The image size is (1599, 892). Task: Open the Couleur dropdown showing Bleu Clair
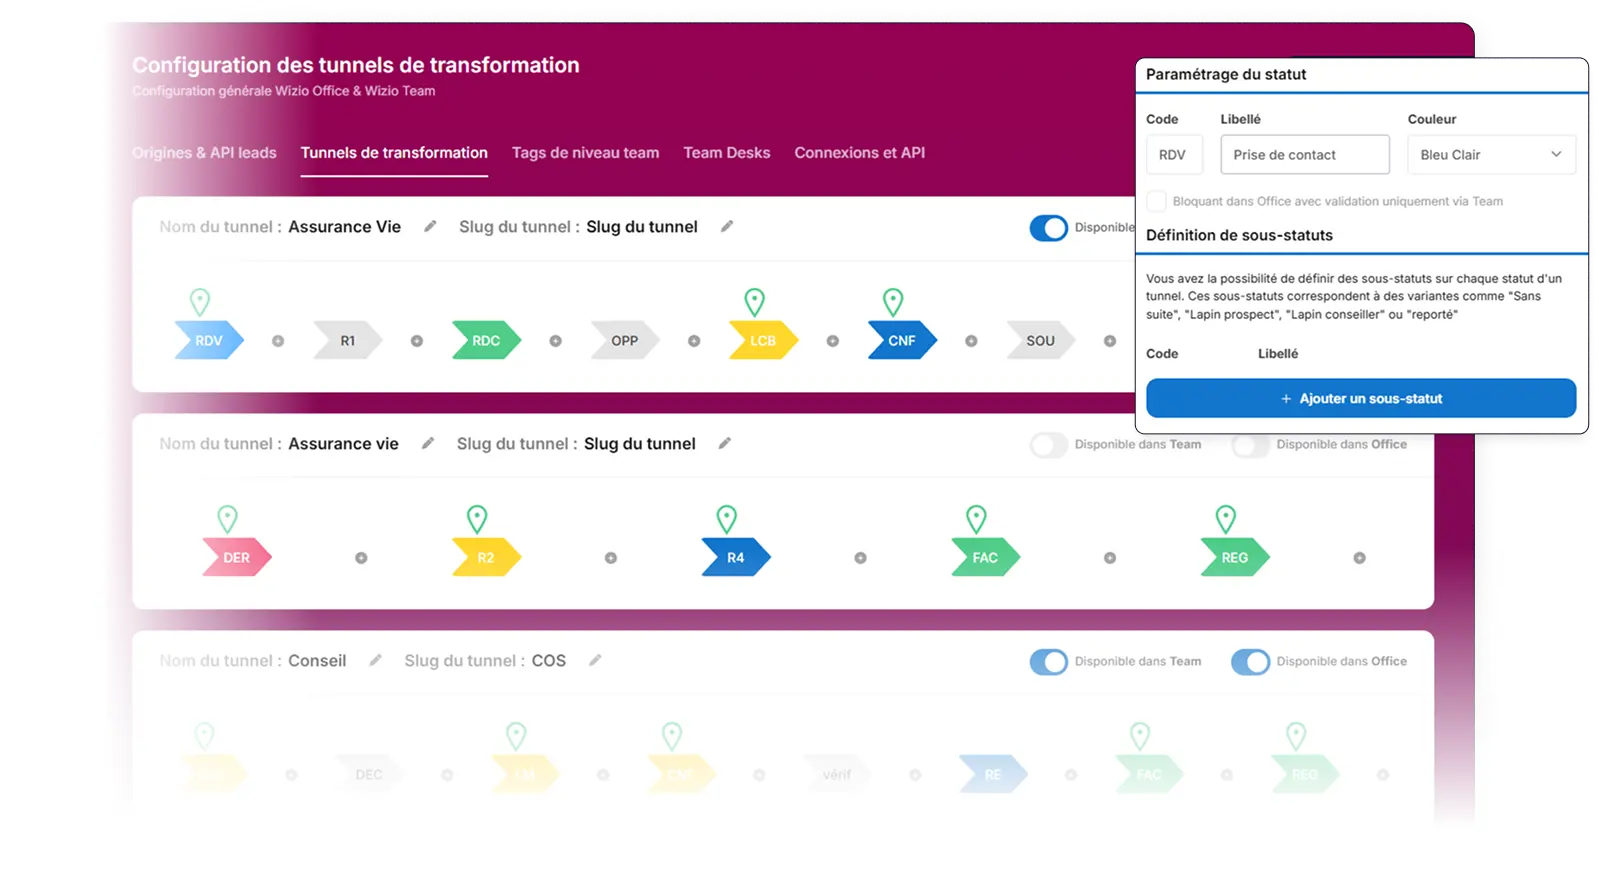[1490, 155]
